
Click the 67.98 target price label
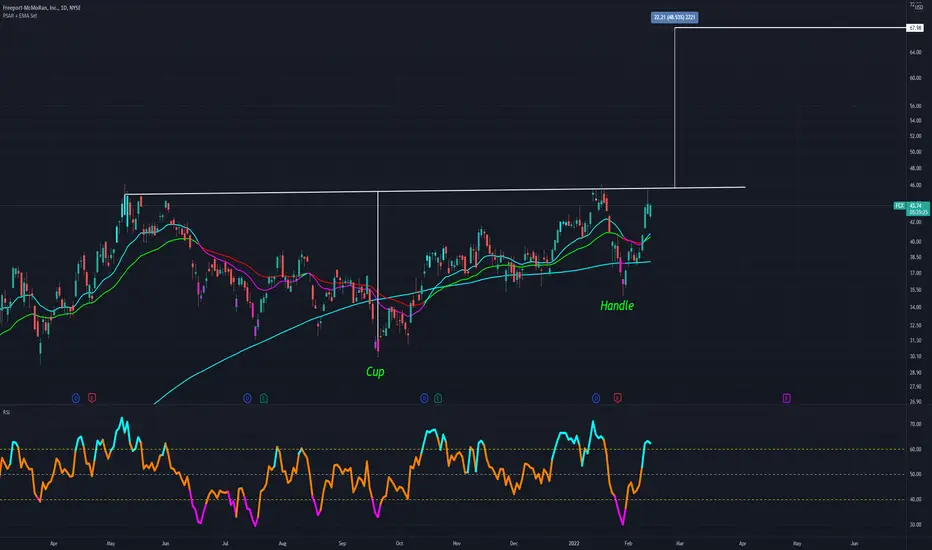pos(915,28)
